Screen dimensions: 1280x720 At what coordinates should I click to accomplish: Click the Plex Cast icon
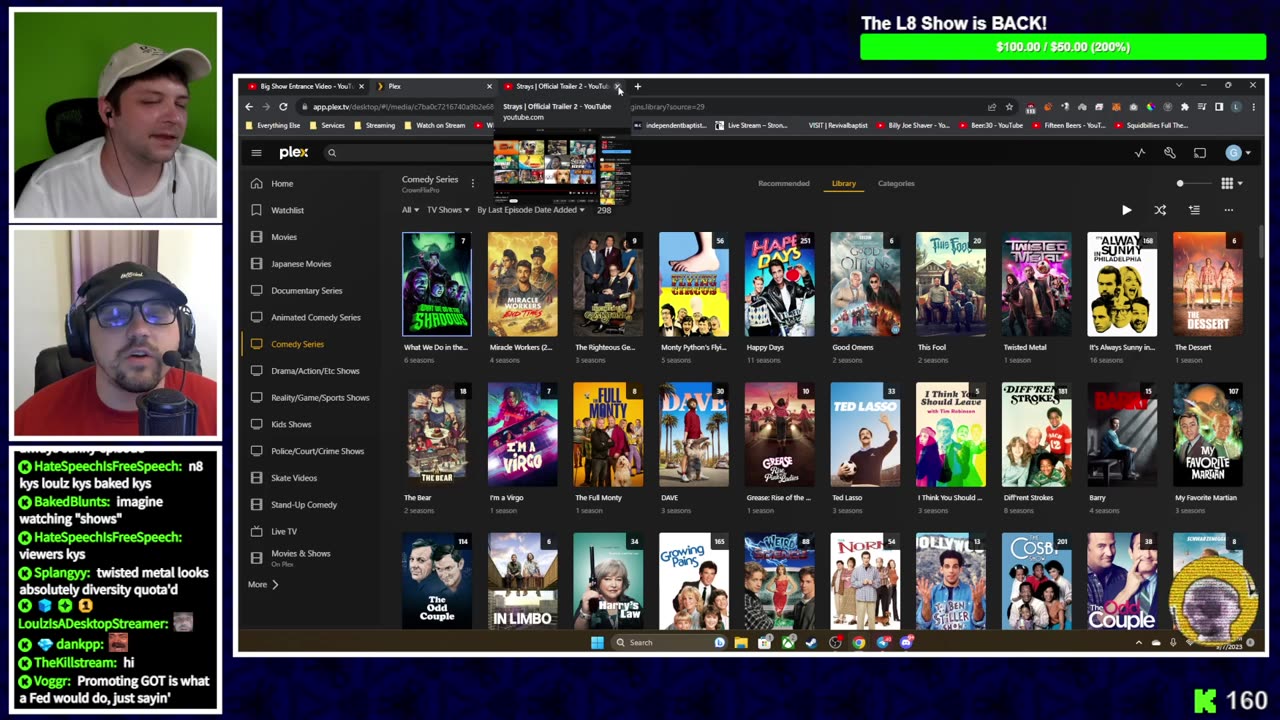point(1200,153)
